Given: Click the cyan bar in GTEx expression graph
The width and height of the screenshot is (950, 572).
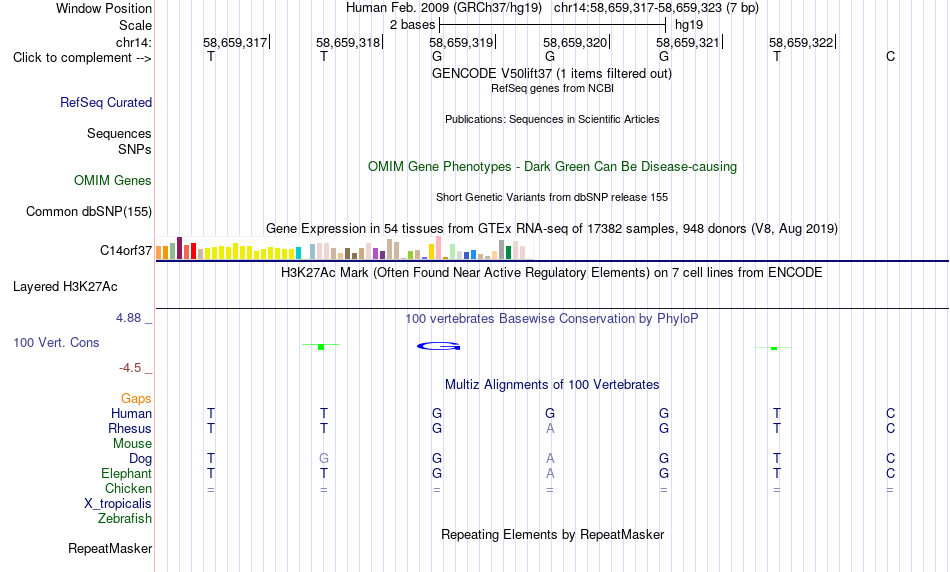Looking at the screenshot, I should [298, 253].
